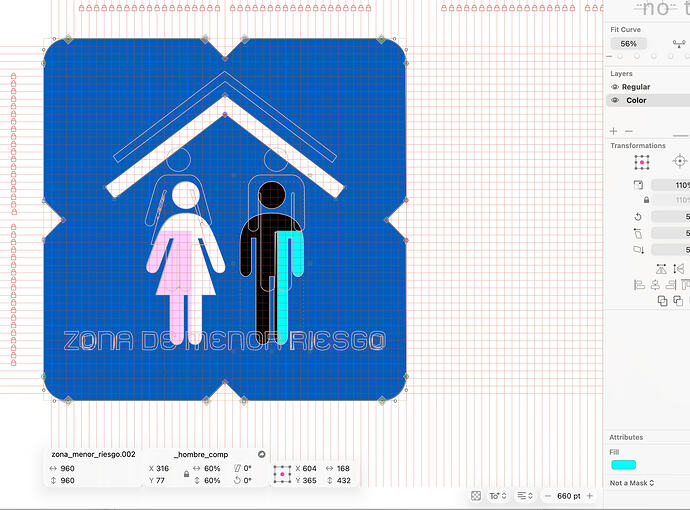Click the rotation value field in Transformations
The width and height of the screenshot is (690, 510).
pos(671,216)
